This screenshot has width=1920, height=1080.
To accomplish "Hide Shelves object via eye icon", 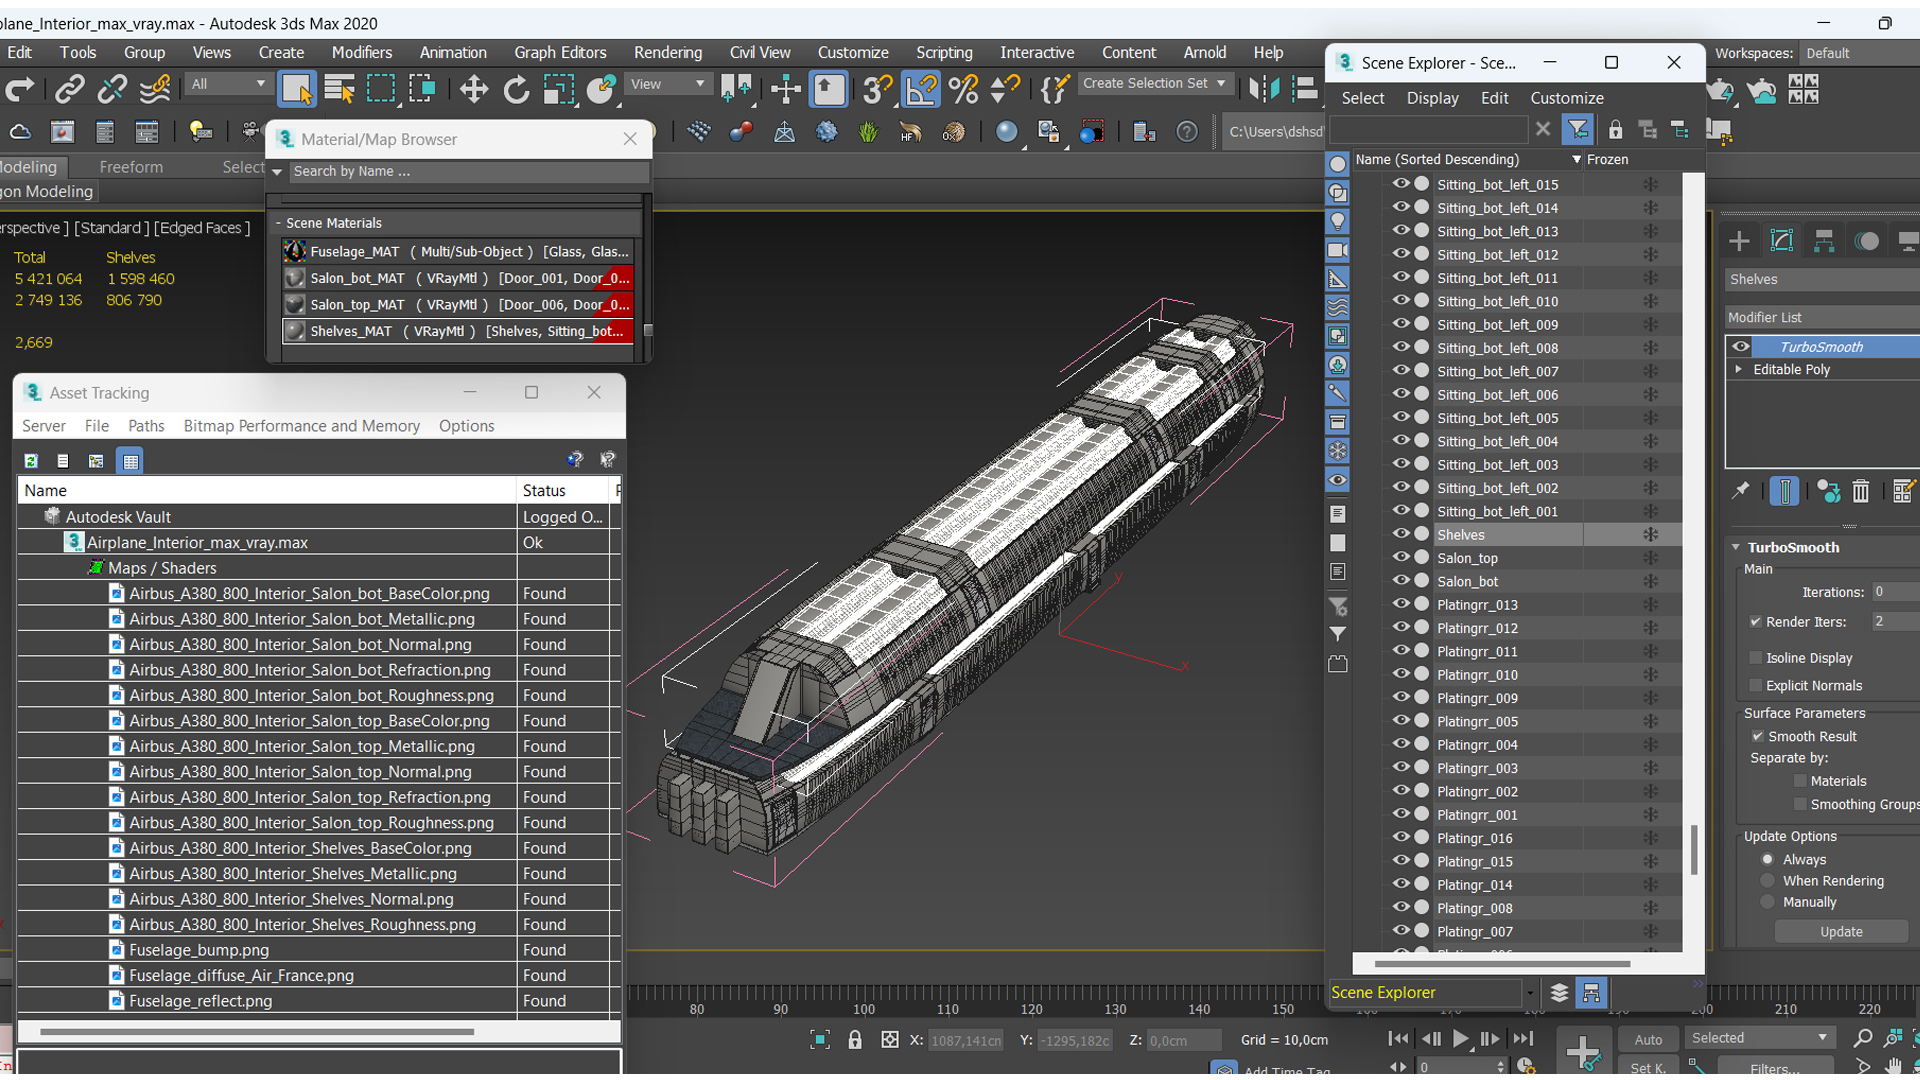I will 1401,534.
